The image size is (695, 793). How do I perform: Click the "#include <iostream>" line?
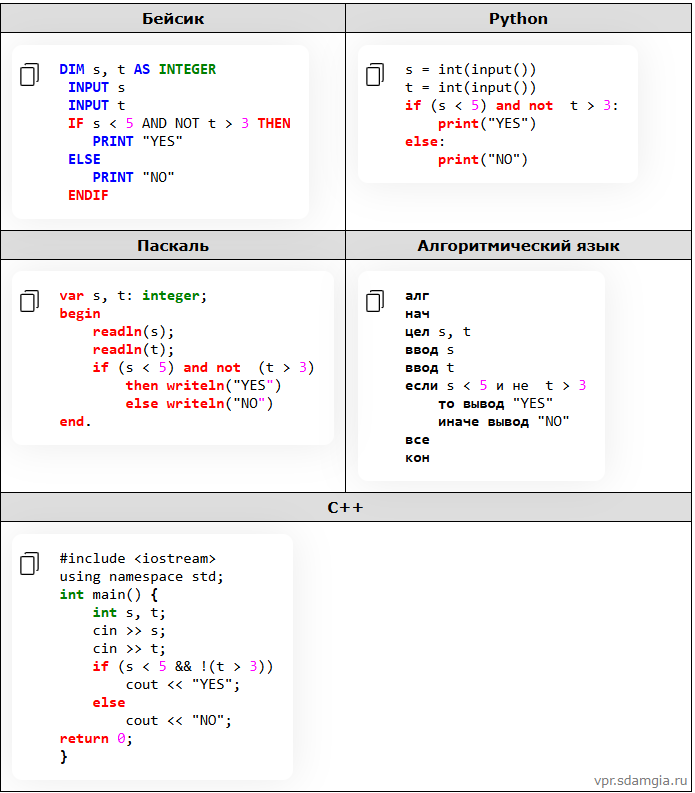coord(137,558)
